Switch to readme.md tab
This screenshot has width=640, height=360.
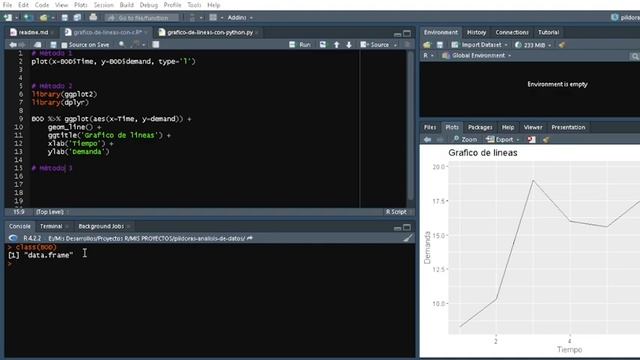tap(33, 32)
